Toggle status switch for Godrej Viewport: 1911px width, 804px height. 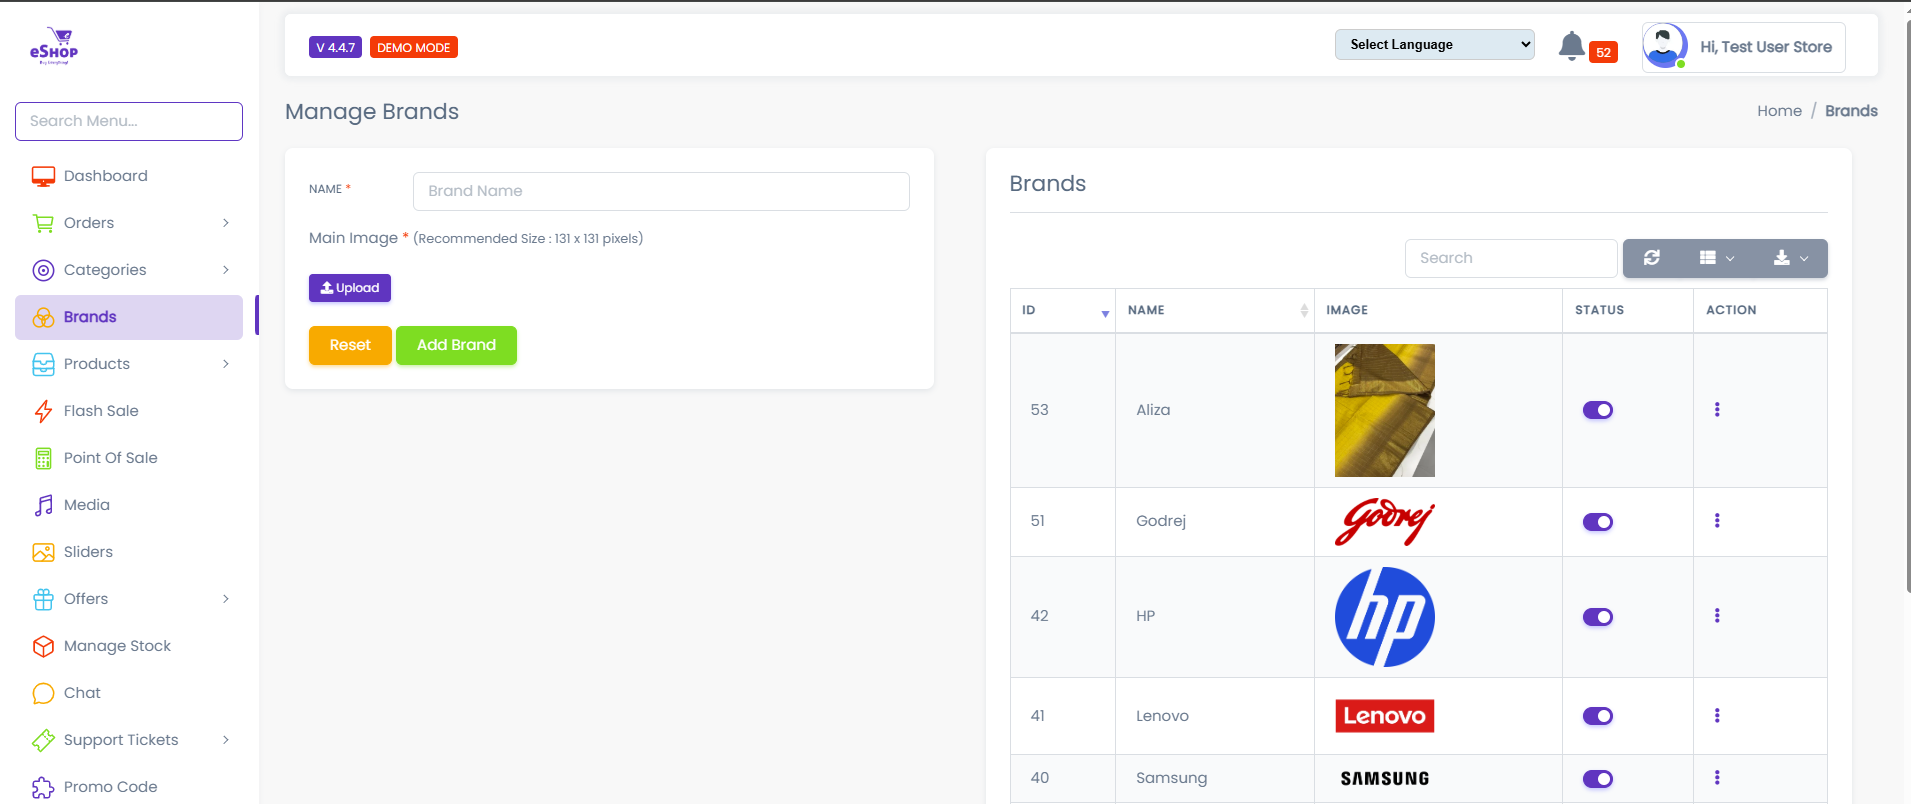[1597, 522]
